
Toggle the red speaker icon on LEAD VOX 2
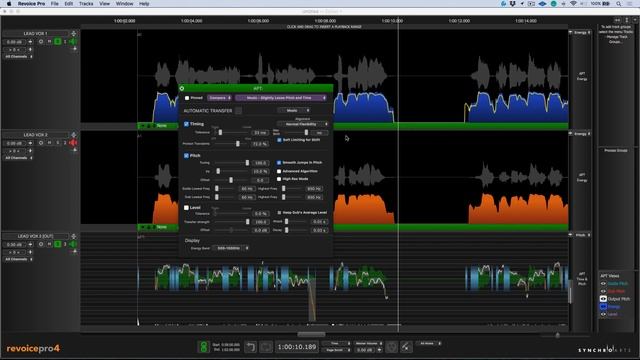pos(73,143)
